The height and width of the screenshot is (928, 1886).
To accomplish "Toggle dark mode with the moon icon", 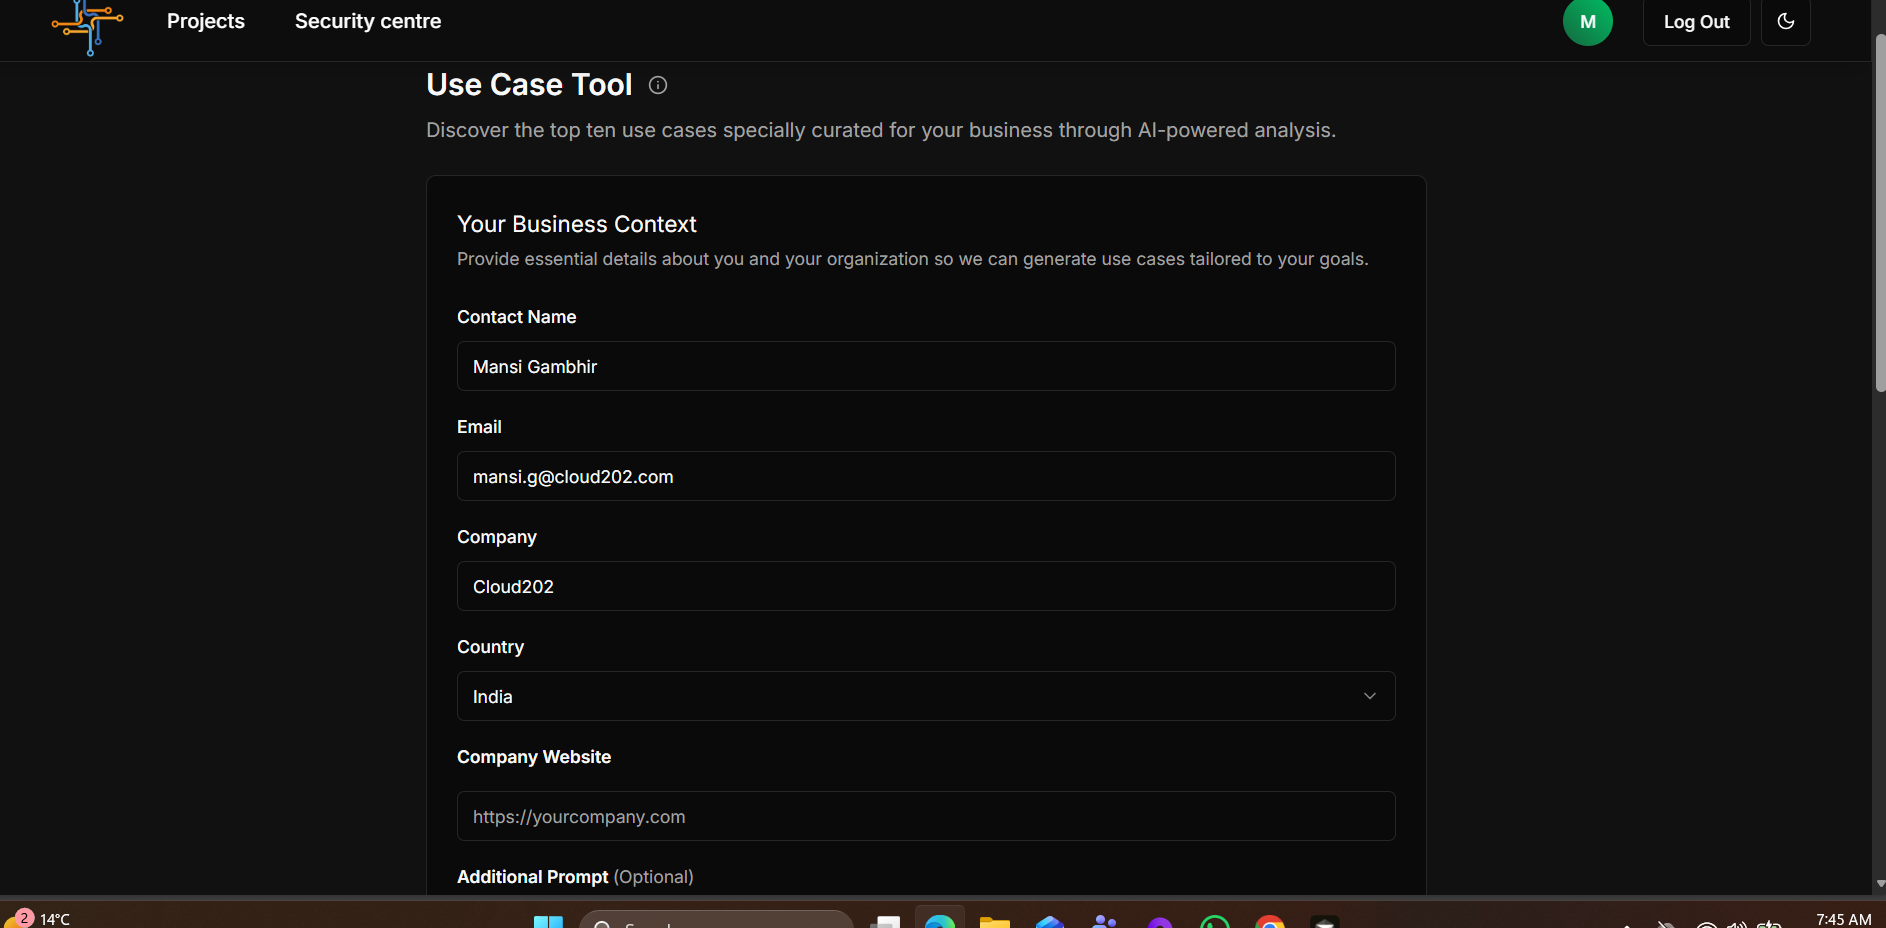I will [1785, 22].
